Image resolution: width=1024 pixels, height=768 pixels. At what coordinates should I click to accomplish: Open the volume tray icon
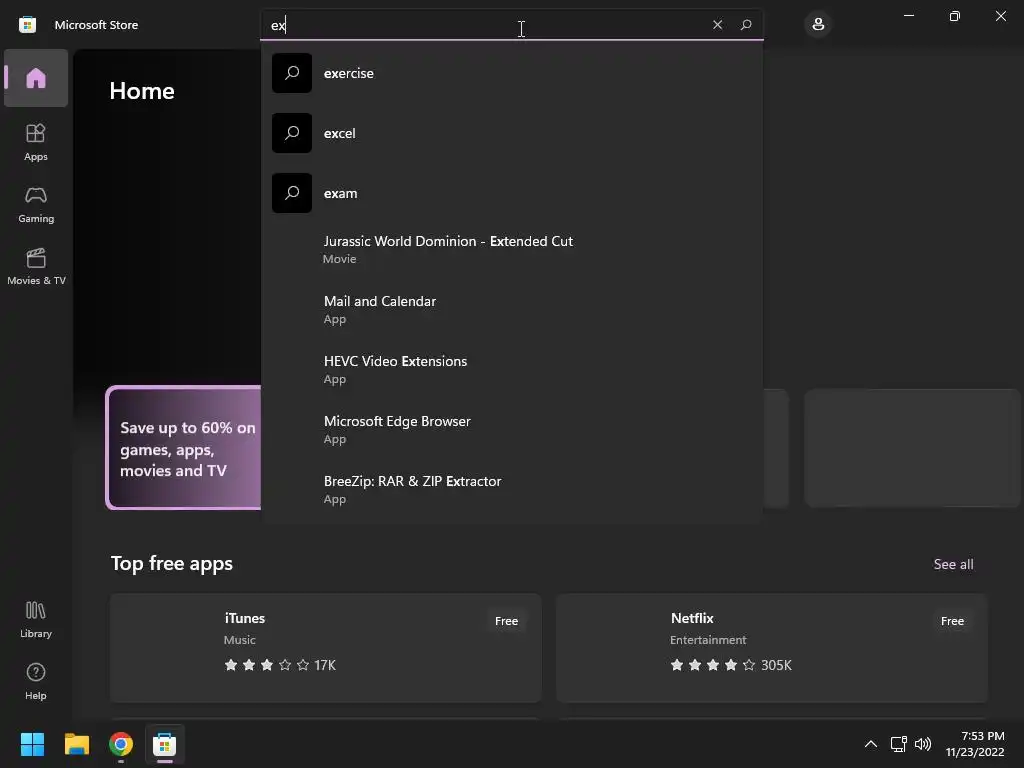[x=923, y=744]
